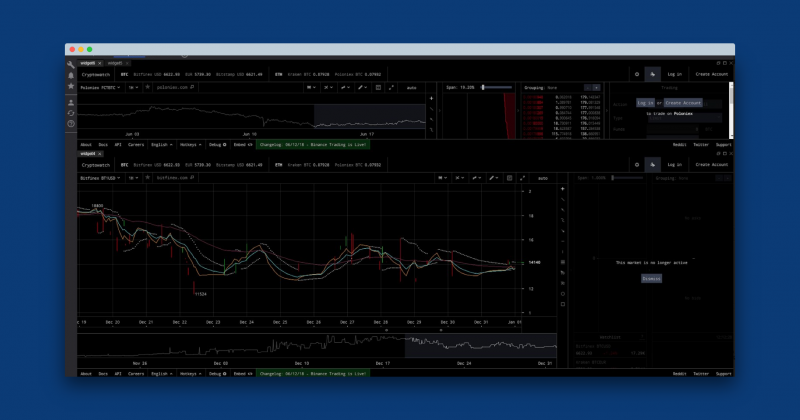Decrease order book grouping with minus button
Viewport: 800px width, 420px height.
587,88
